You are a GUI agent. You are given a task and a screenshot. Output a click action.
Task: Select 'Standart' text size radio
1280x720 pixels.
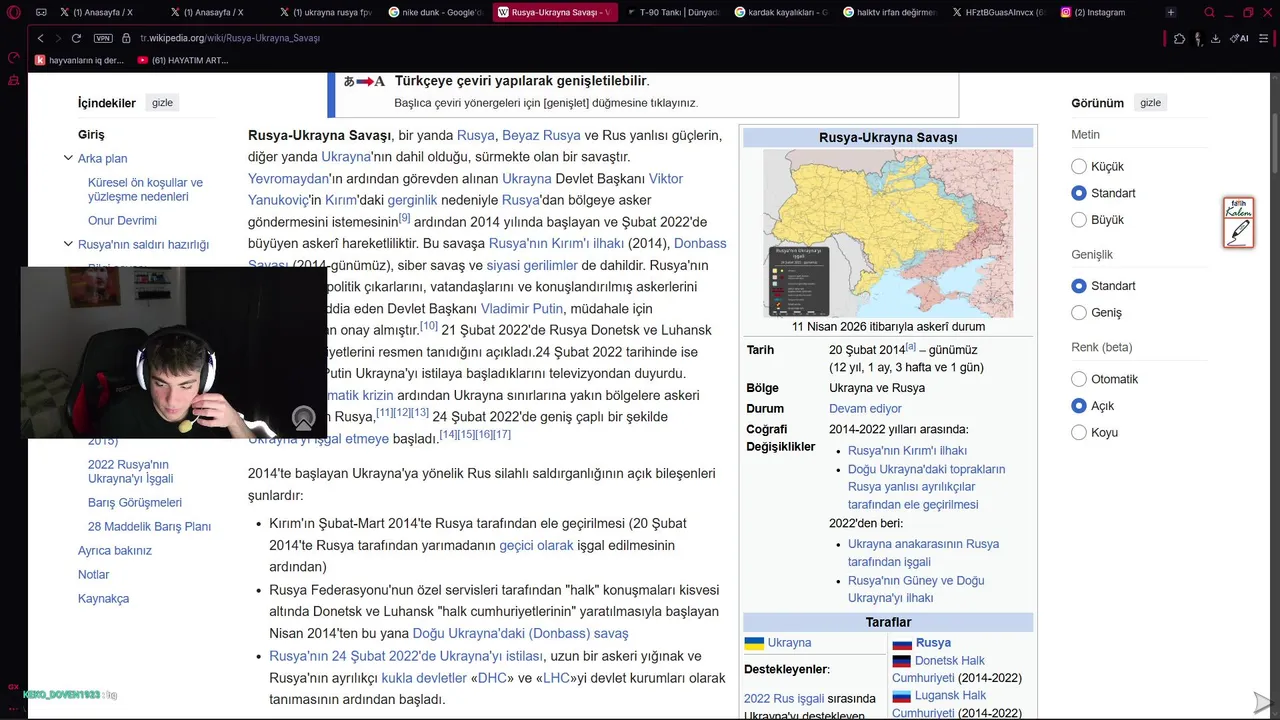[1079, 193]
